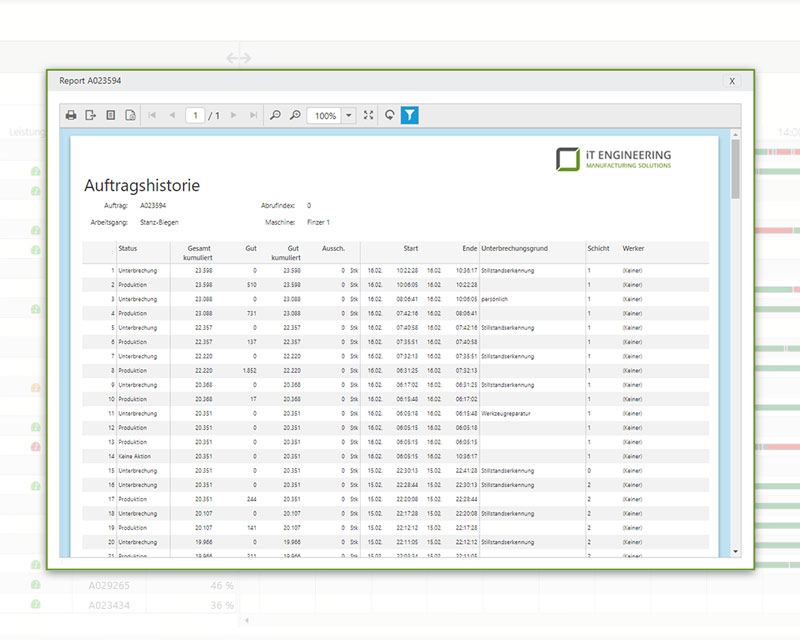
Task: Toggle the document map icon
Action: [x=111, y=116]
